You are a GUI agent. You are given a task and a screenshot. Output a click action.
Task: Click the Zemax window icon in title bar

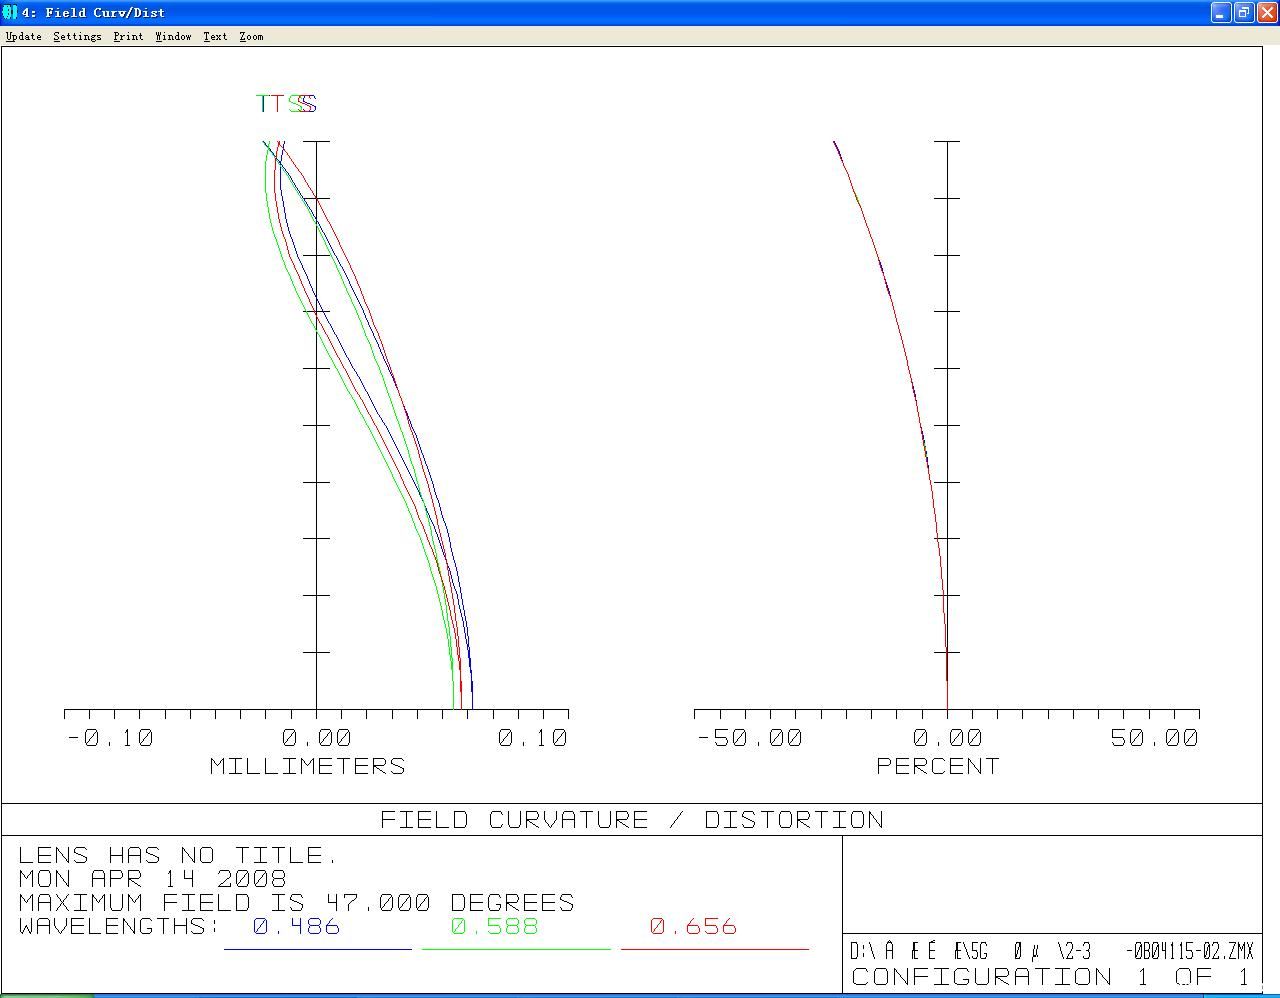[10, 12]
